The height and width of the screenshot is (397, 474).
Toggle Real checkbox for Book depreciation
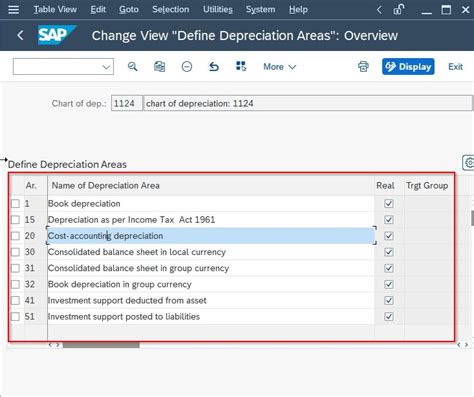tap(389, 204)
